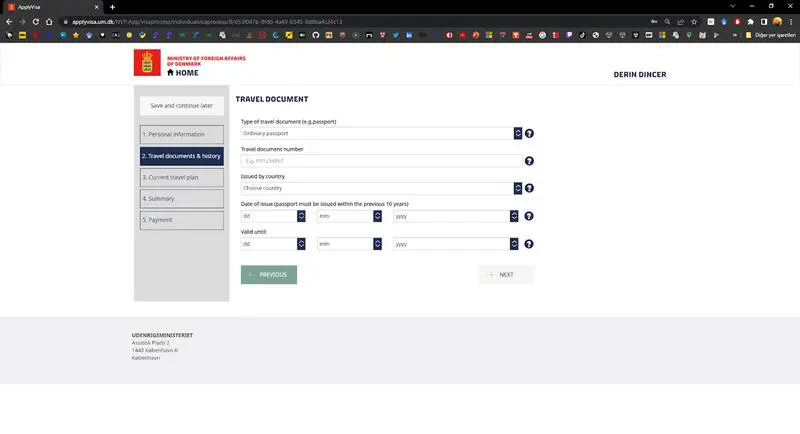Click 'Asiatisk Plads 2' footer address
This screenshot has width=800, height=434.
click(151, 343)
